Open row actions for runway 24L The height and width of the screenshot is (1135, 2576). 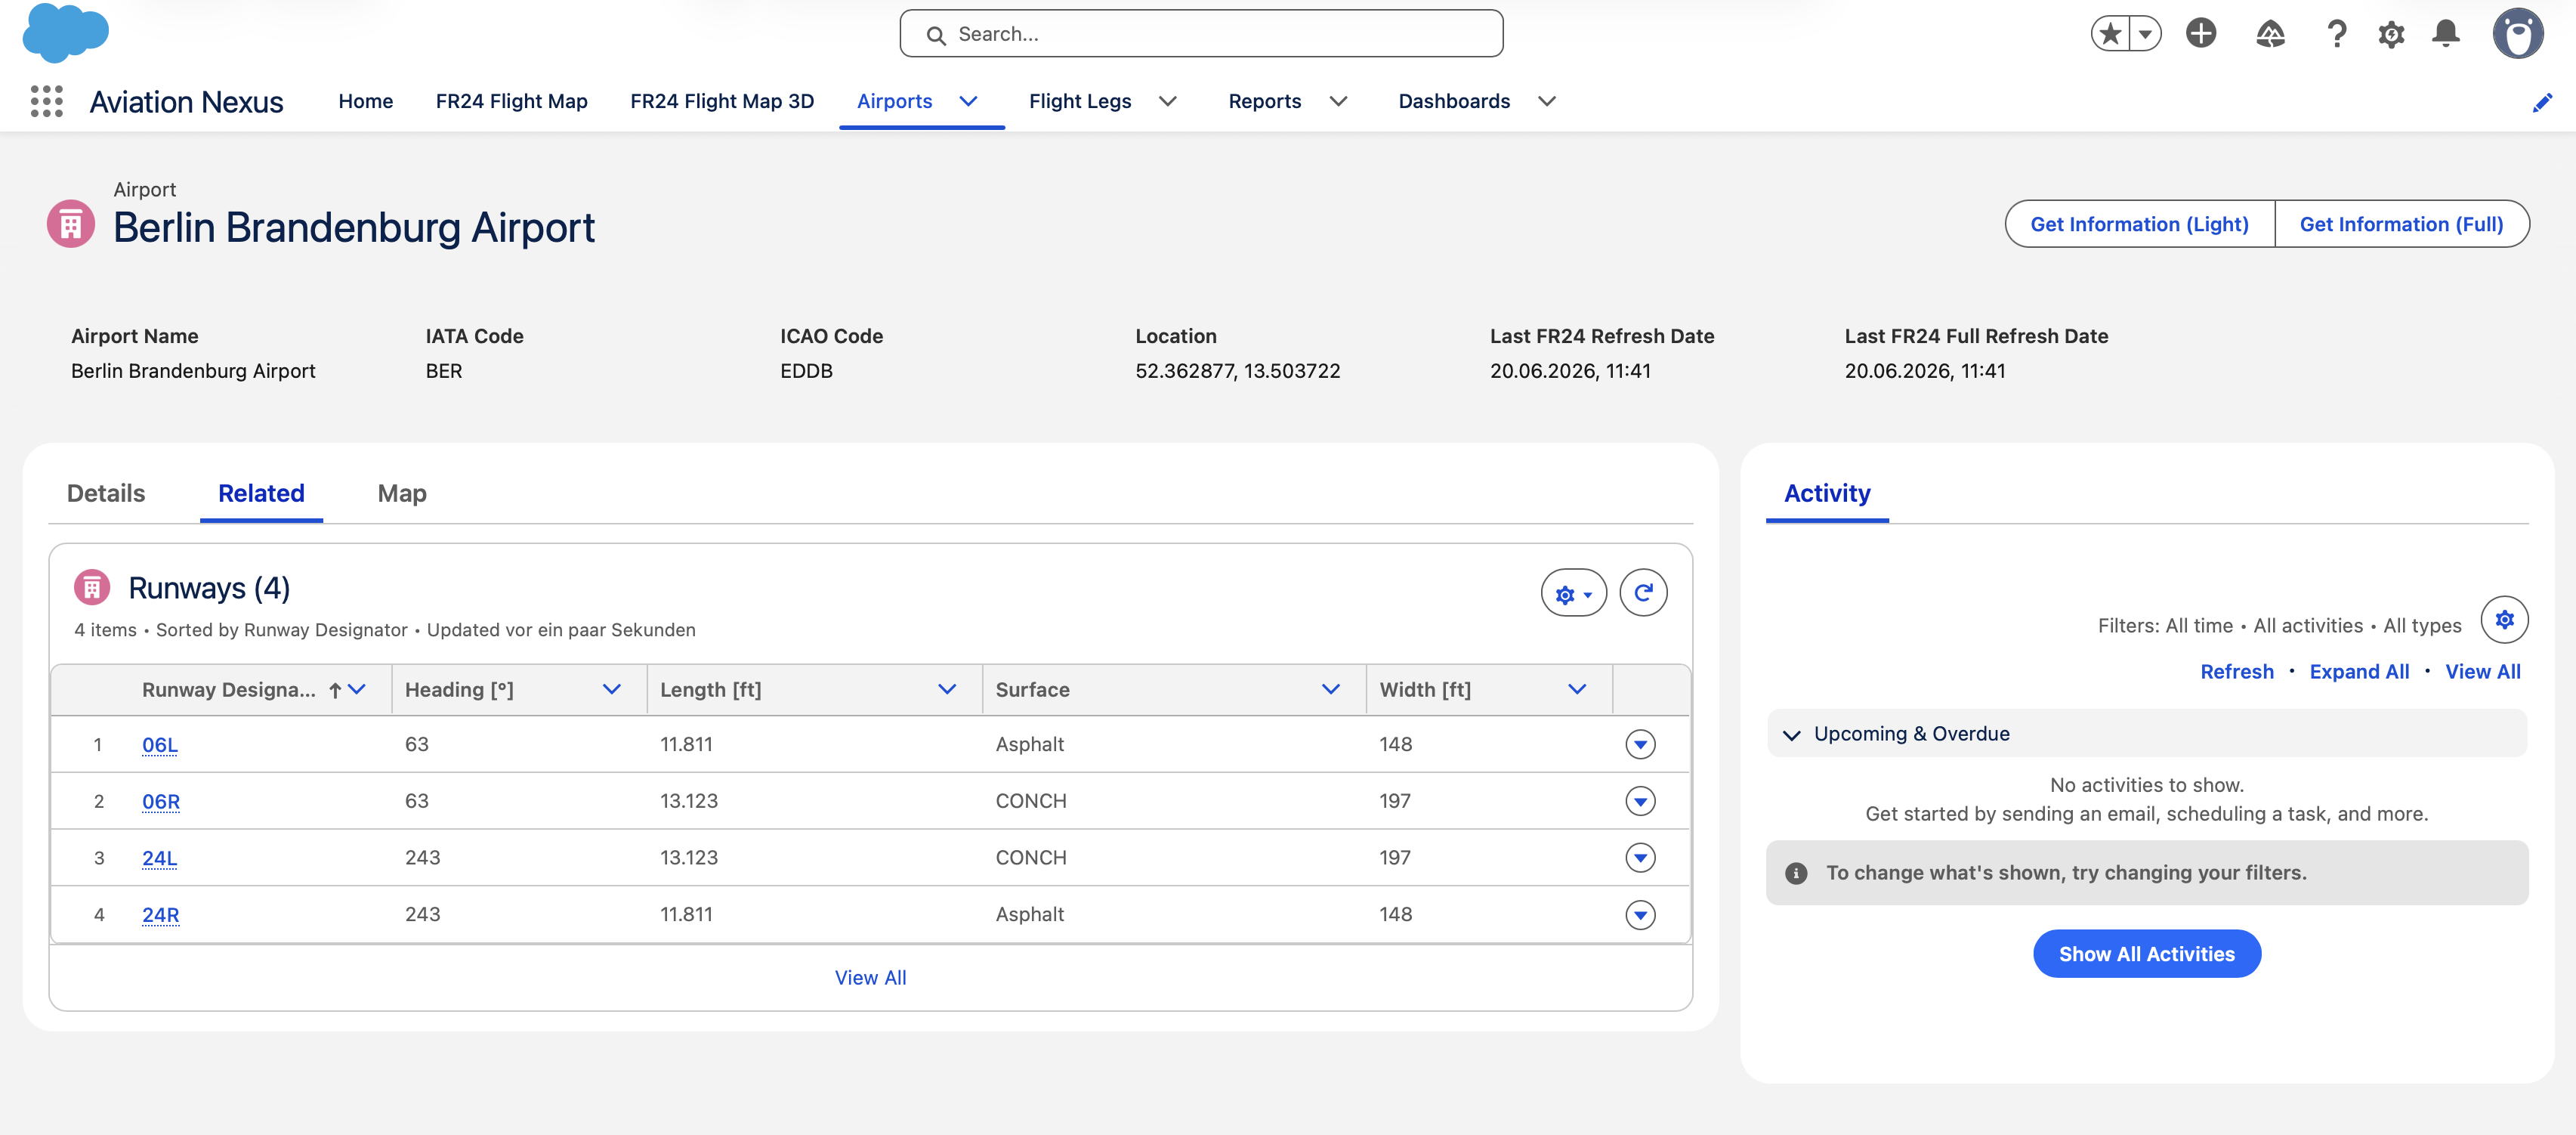coord(1640,858)
